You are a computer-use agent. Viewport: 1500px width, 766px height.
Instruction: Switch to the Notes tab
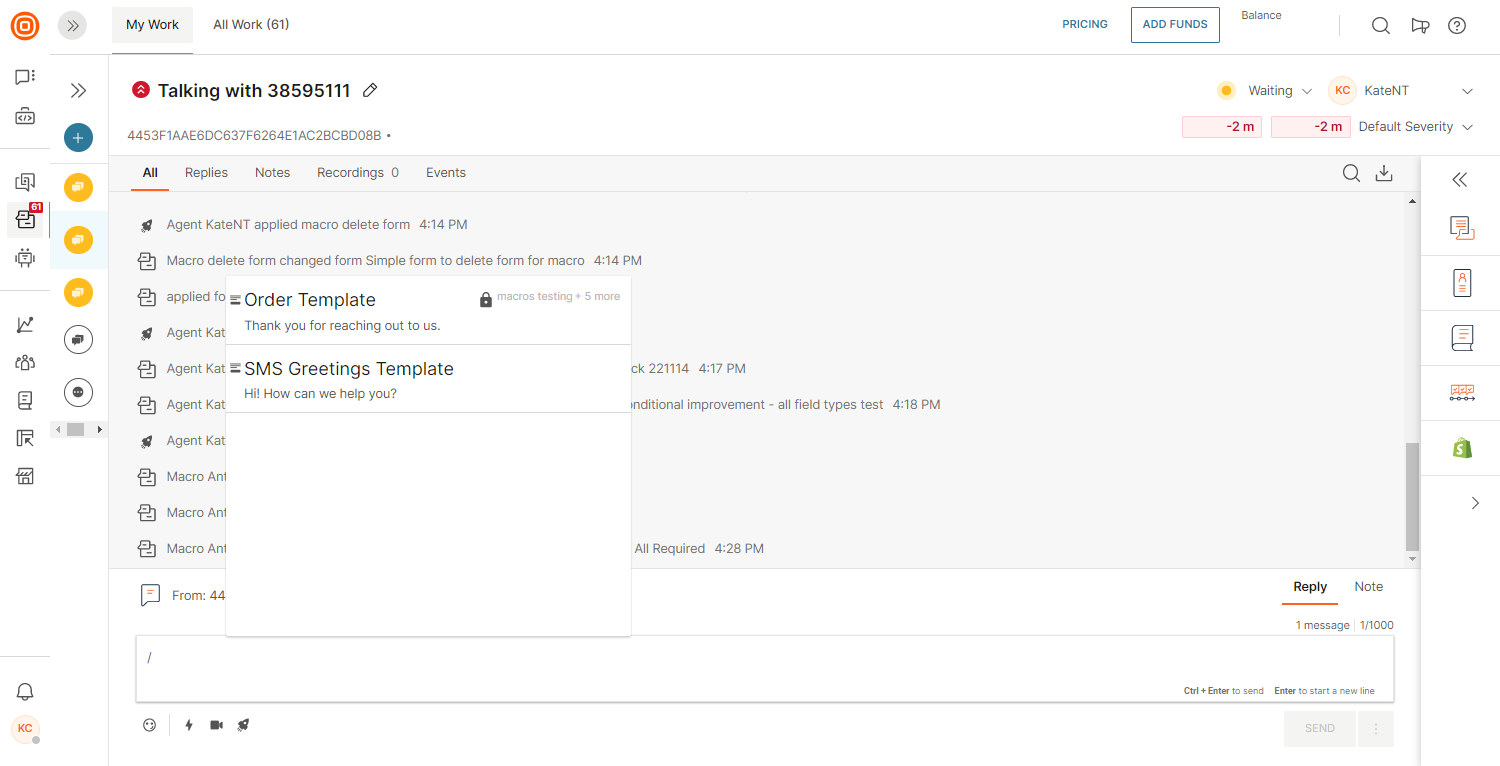pyautogui.click(x=272, y=173)
